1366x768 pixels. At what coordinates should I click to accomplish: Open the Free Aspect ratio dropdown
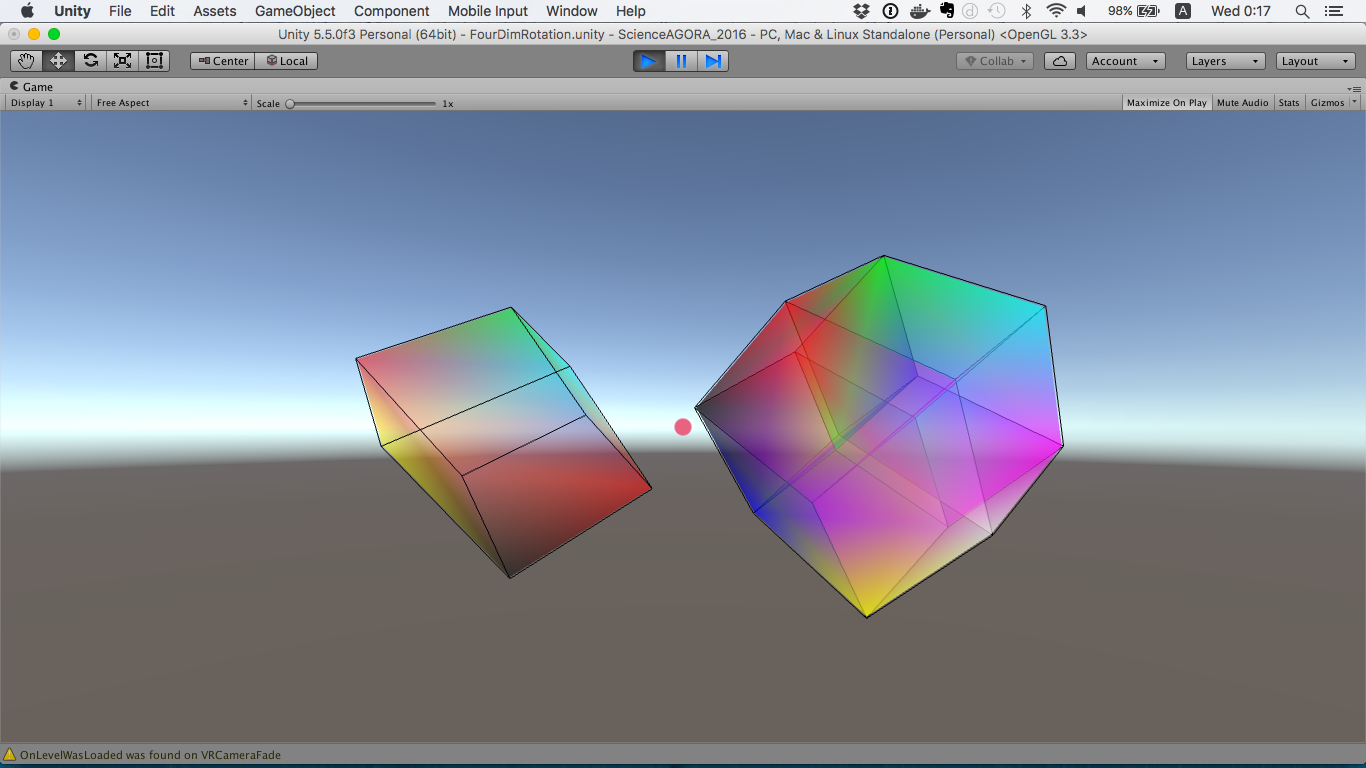[168, 102]
